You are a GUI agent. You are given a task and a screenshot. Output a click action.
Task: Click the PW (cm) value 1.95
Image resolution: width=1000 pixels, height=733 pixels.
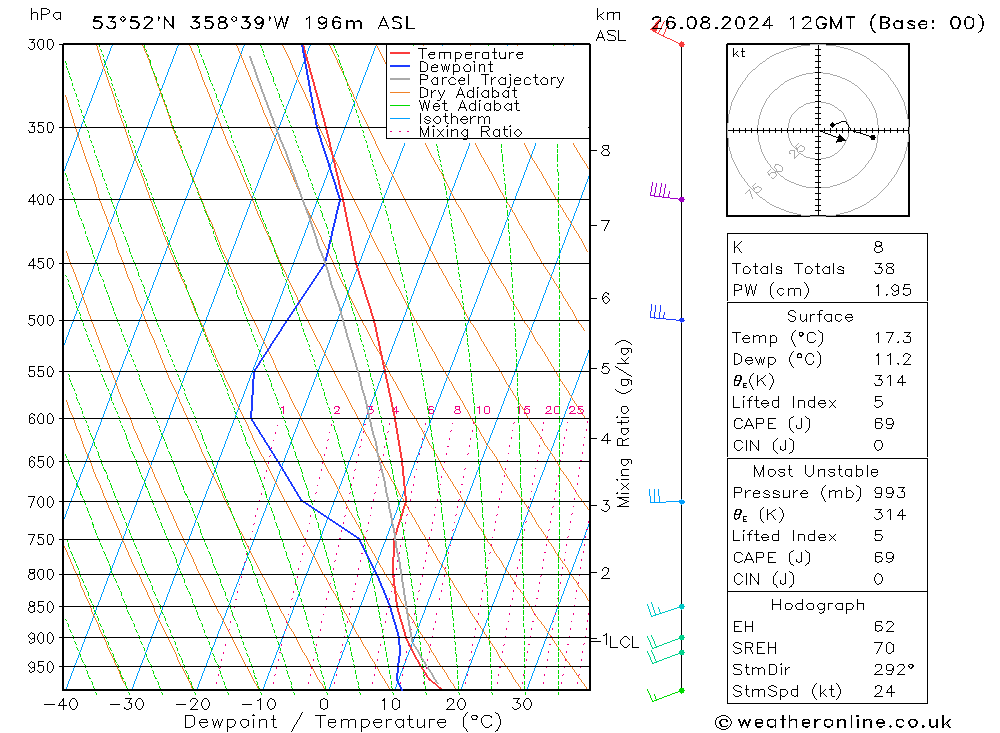(x=893, y=290)
